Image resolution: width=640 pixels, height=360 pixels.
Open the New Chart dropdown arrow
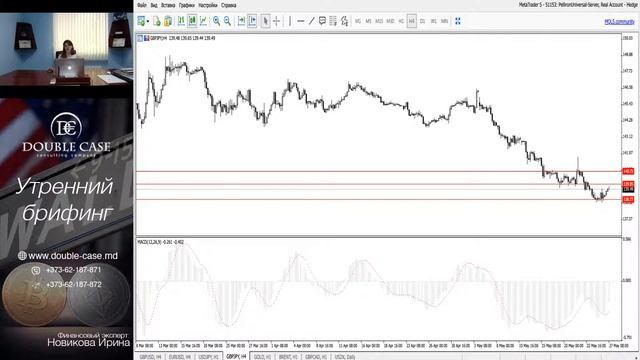coord(148,22)
